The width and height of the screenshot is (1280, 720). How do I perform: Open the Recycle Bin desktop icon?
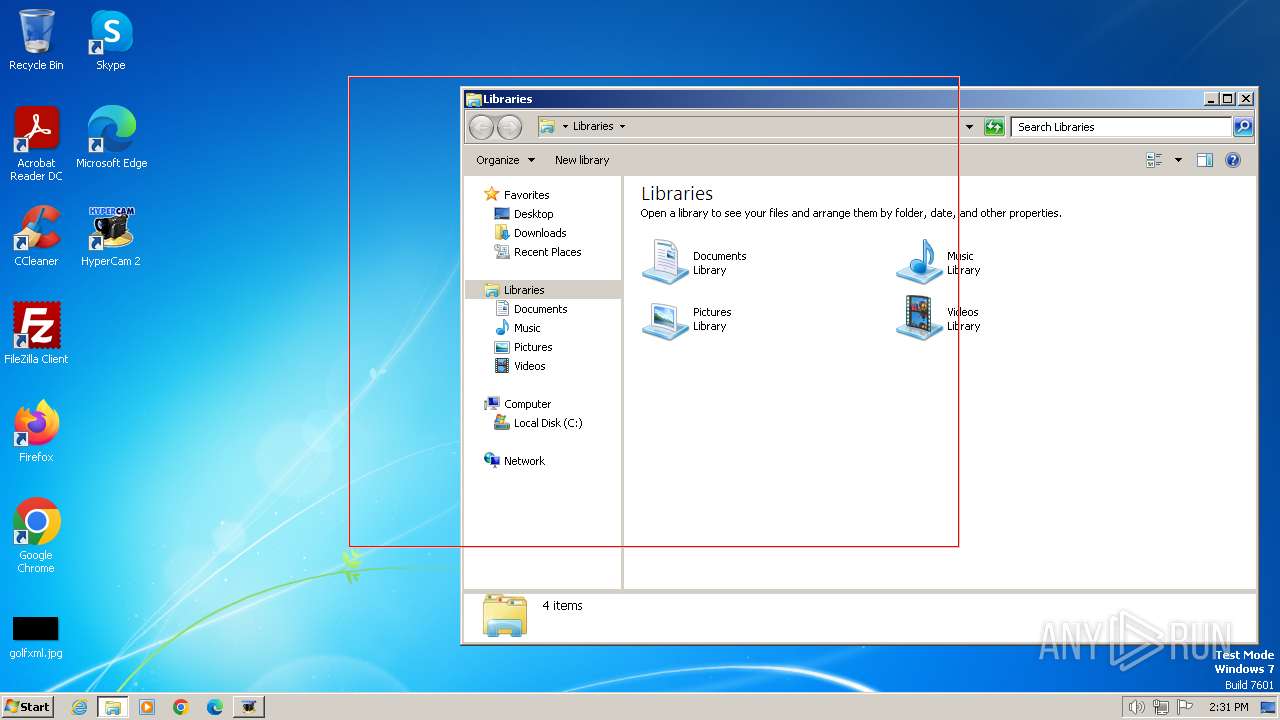pyautogui.click(x=36, y=40)
